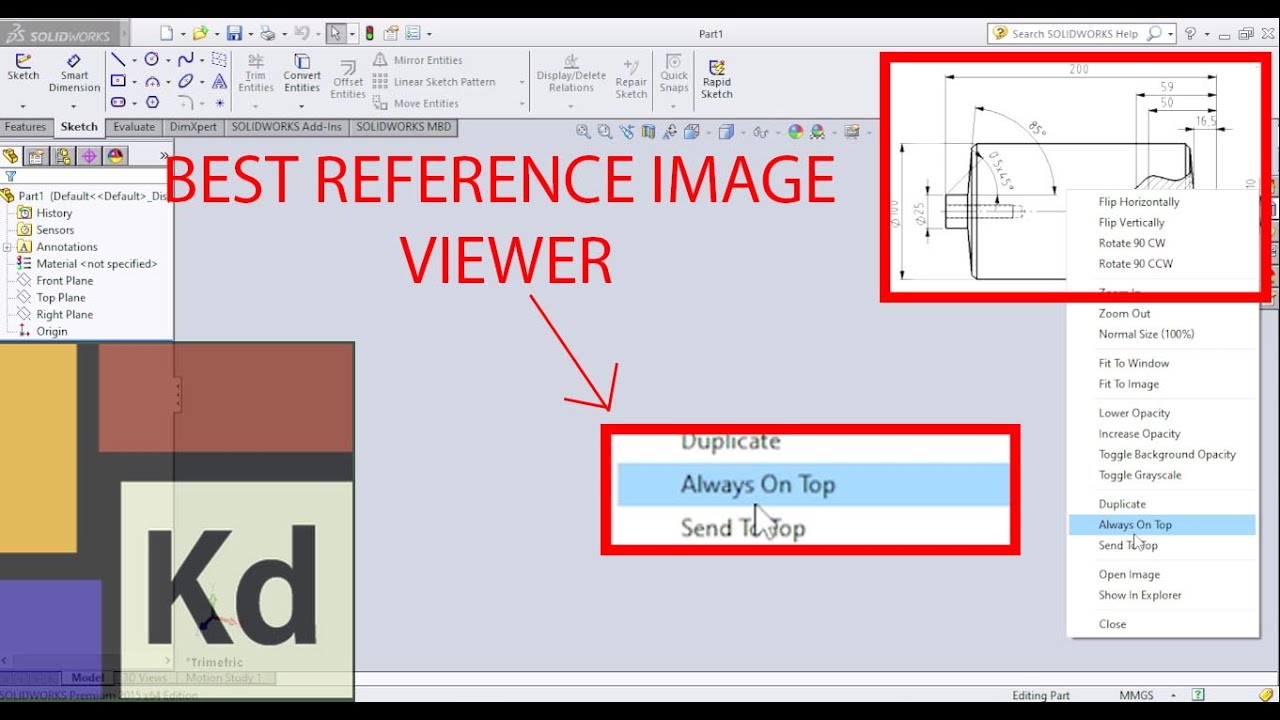Open the Trim Entities dropdown arrow
Image resolution: width=1280 pixels, height=720 pixels.
pyautogui.click(x=256, y=104)
